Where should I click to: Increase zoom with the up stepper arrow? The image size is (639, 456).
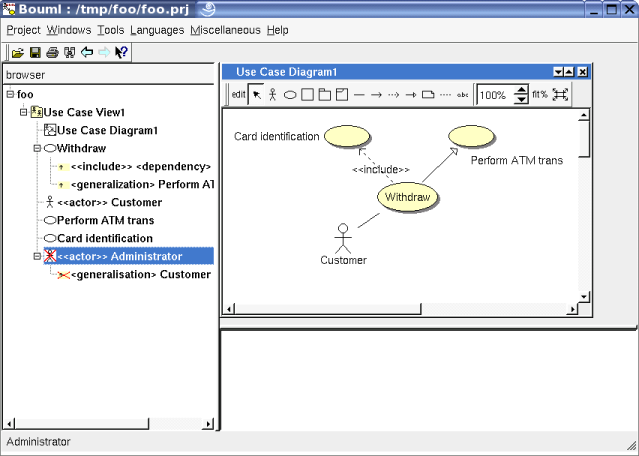point(521,90)
